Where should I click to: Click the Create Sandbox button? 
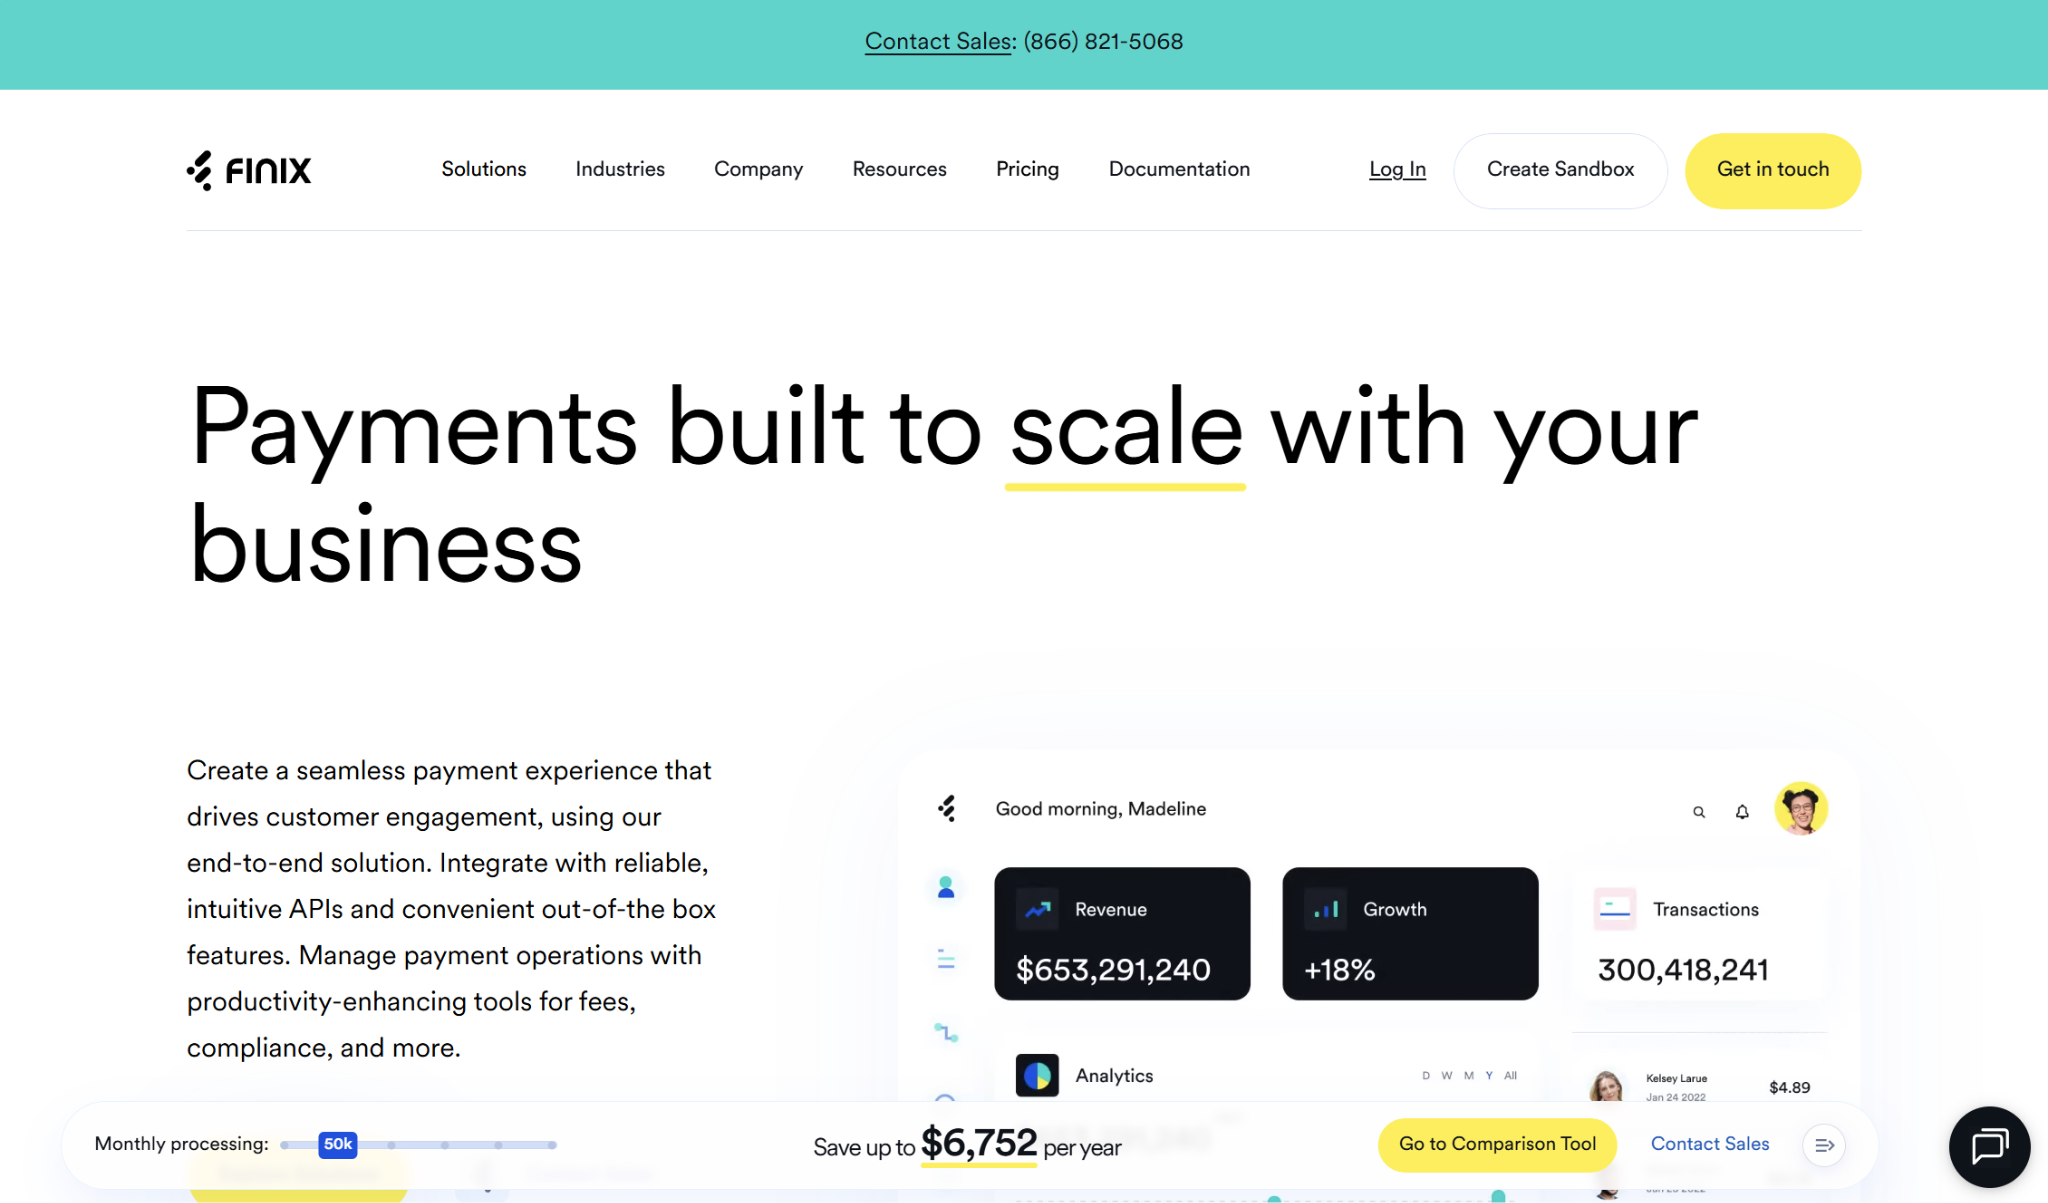(1560, 170)
